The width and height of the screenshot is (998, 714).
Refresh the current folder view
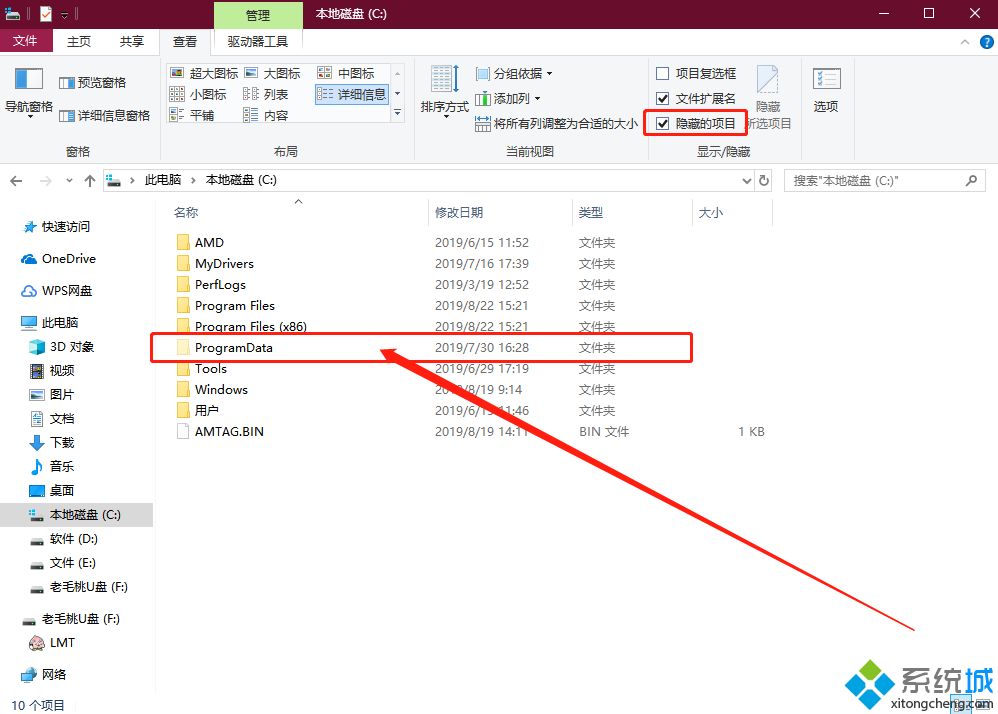point(764,181)
